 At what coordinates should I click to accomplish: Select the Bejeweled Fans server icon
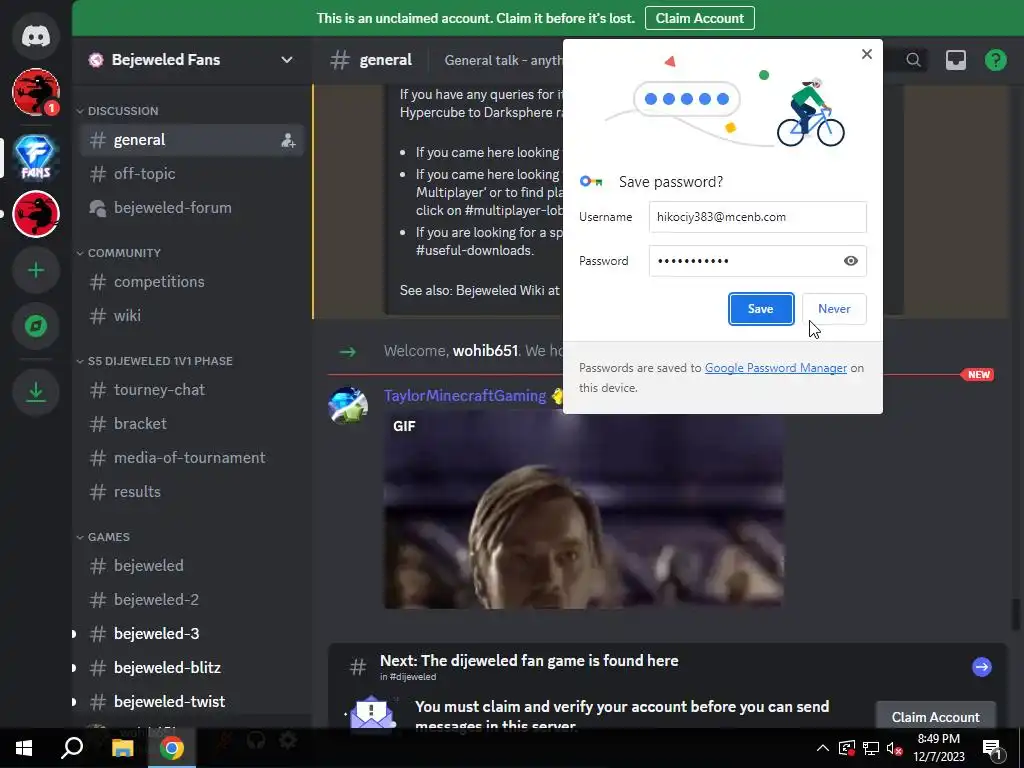pos(36,157)
